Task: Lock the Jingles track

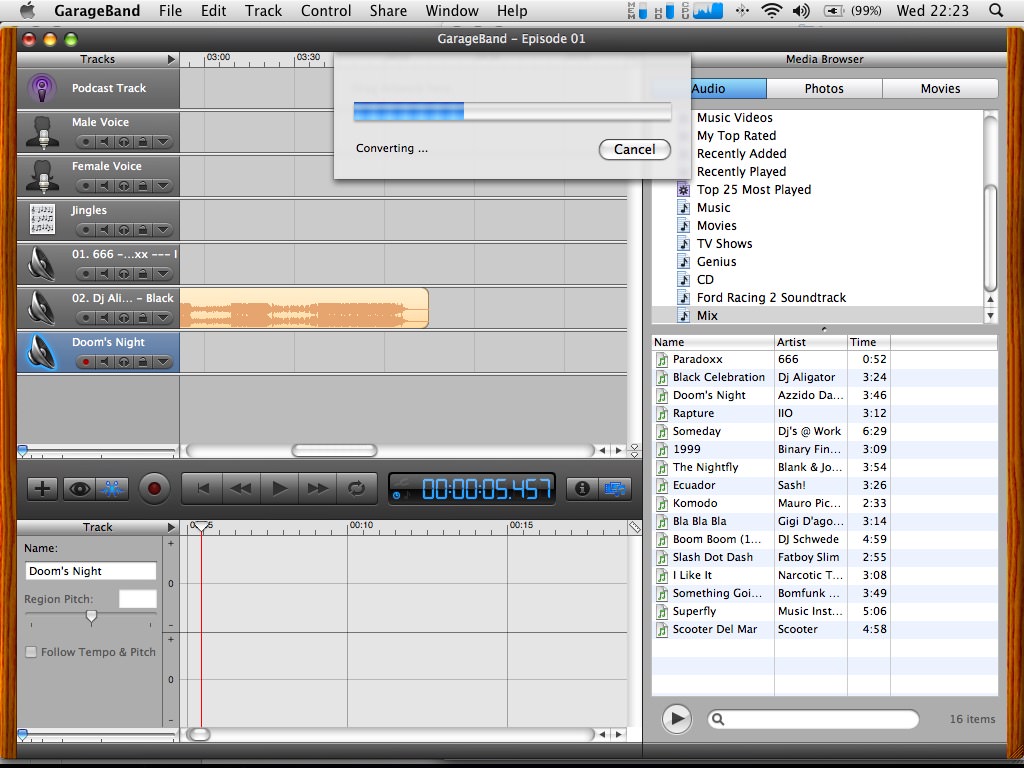Action: (143, 229)
